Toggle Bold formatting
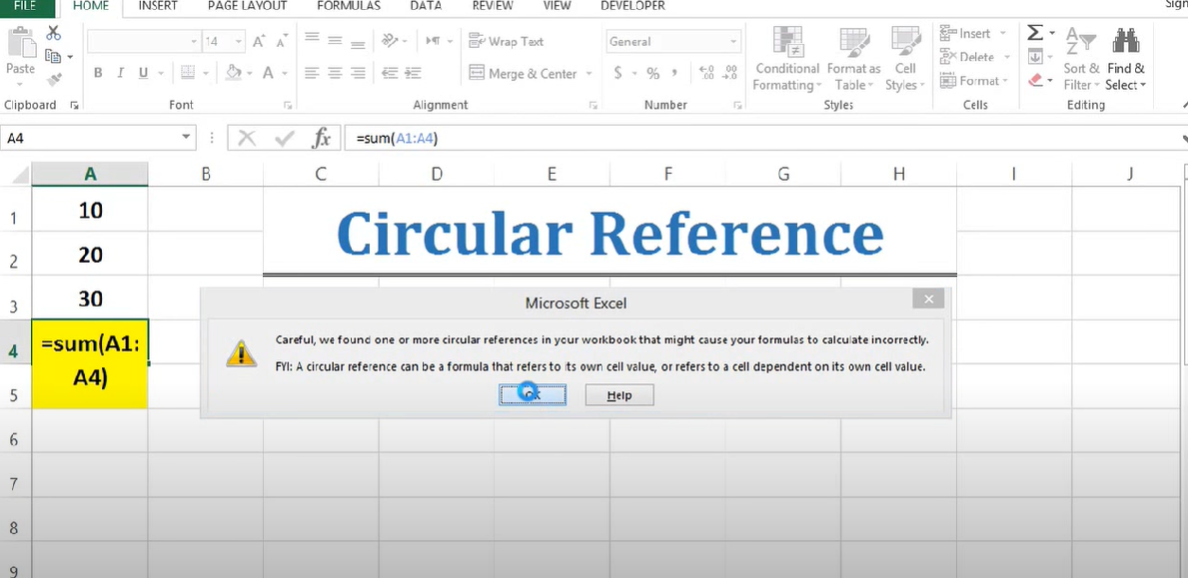1188x578 pixels. (x=98, y=73)
